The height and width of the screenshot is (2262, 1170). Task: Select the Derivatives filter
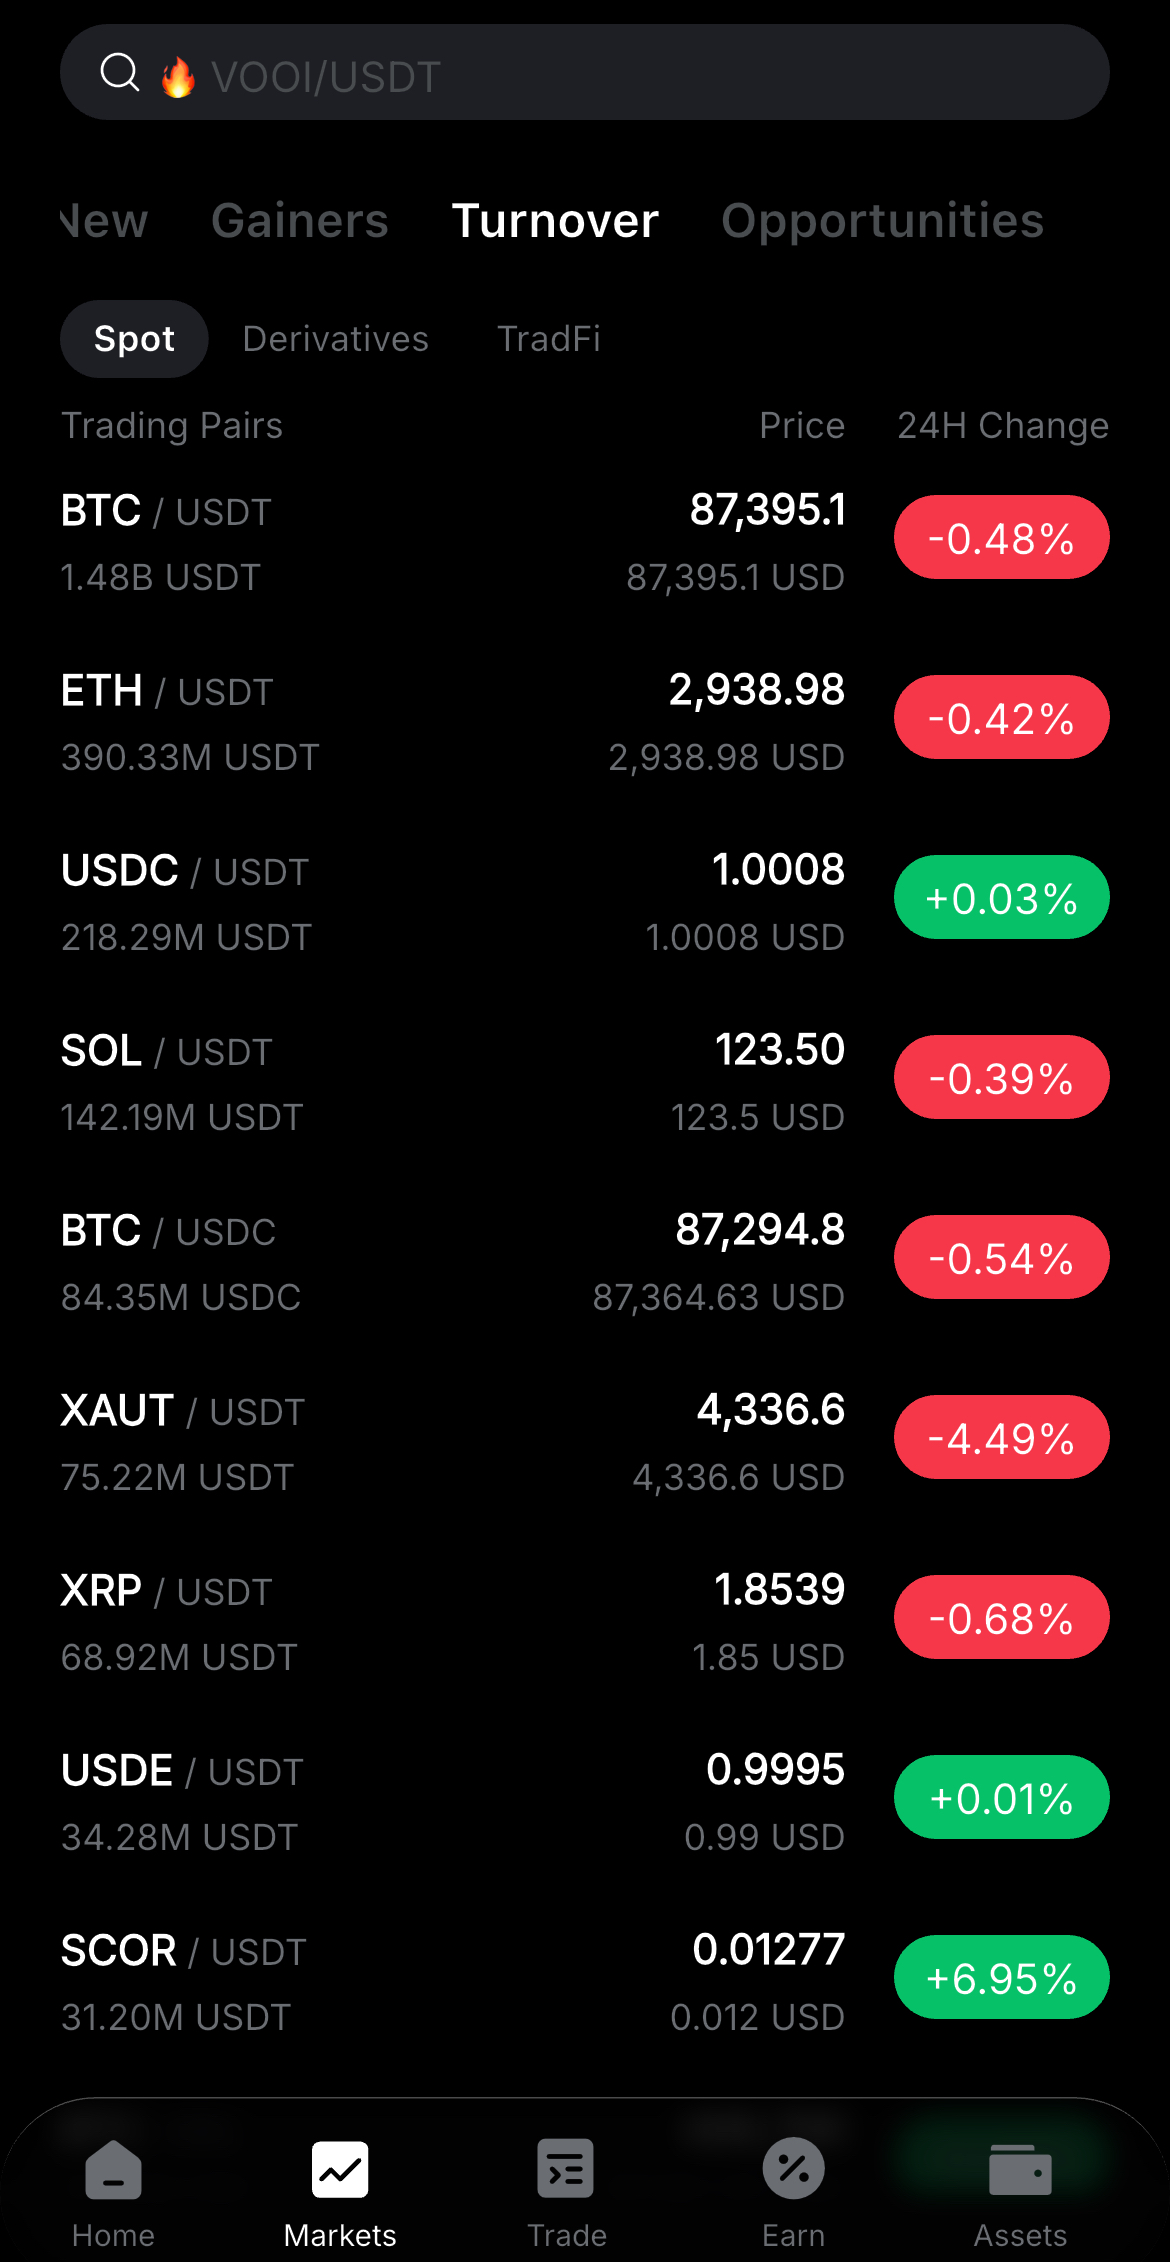pos(335,339)
